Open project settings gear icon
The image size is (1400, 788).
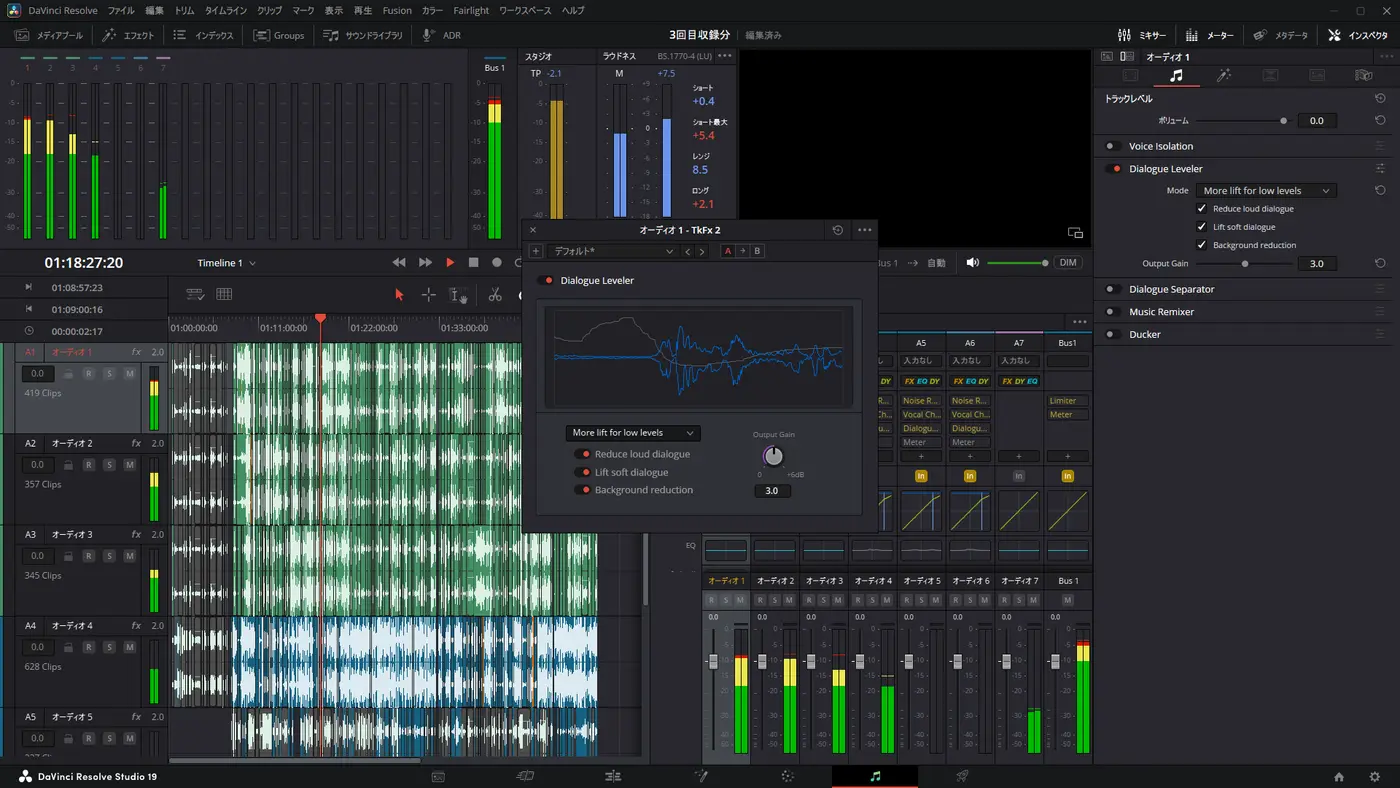[1375, 777]
